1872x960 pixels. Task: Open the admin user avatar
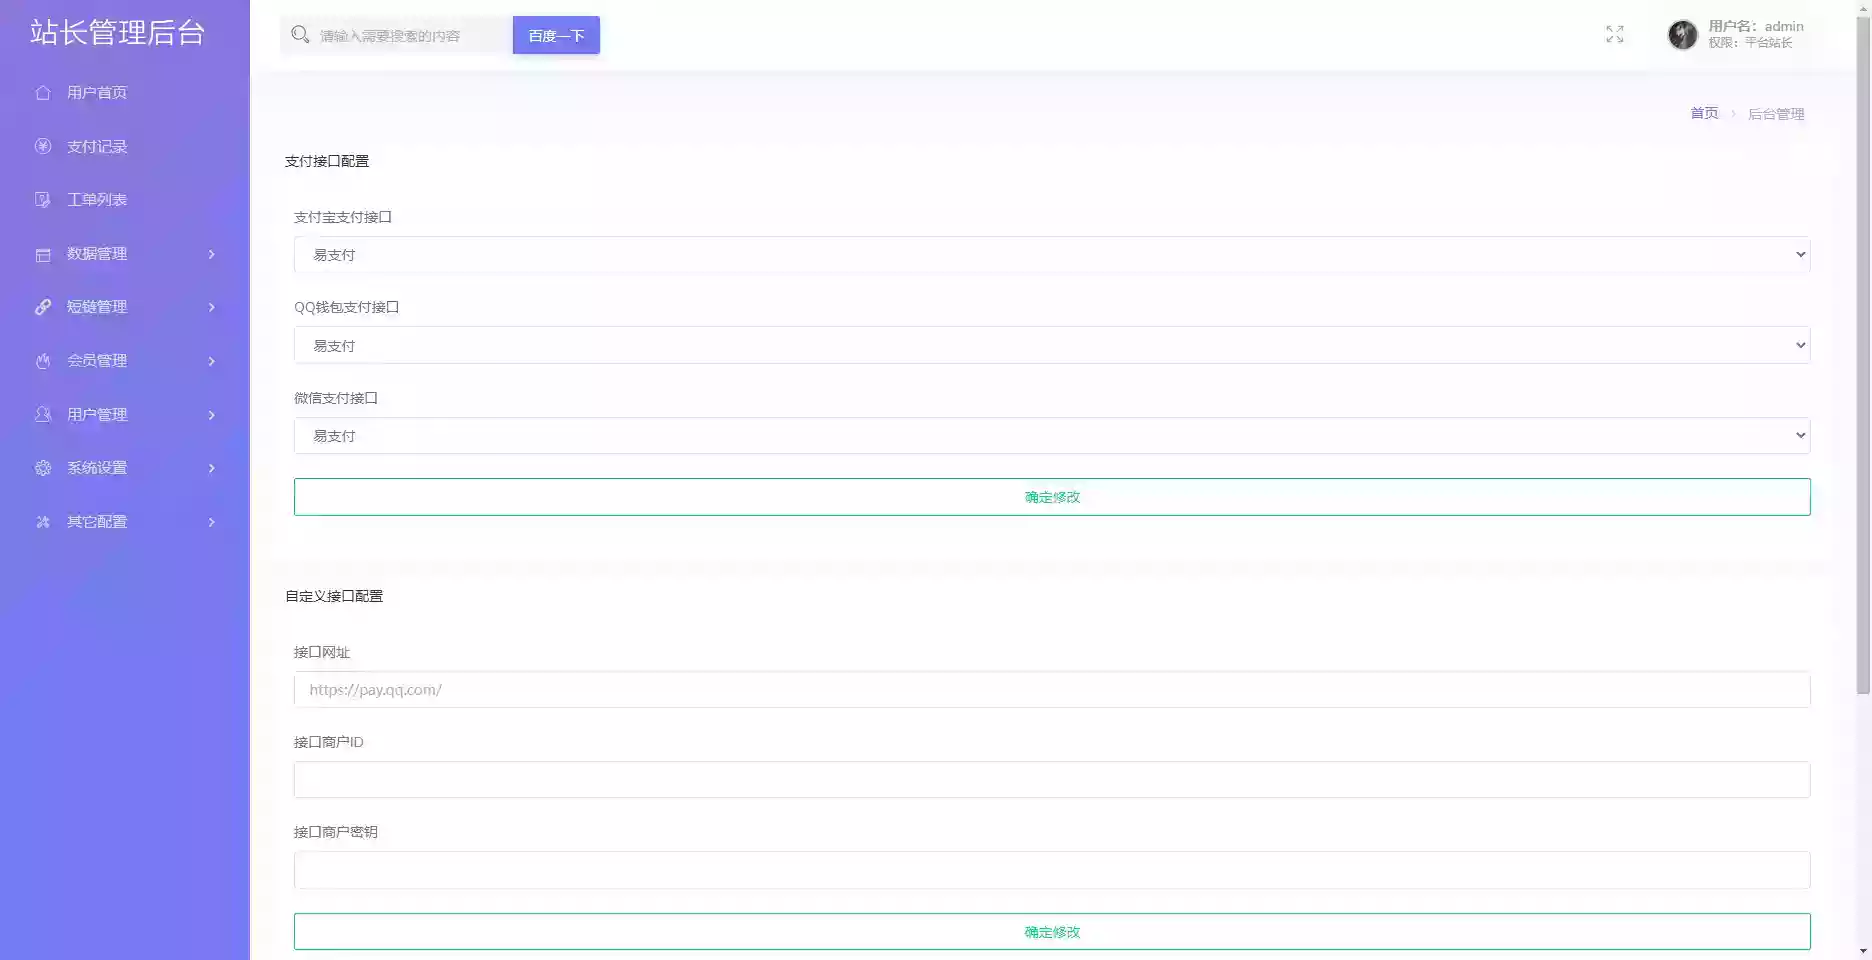coord(1682,35)
